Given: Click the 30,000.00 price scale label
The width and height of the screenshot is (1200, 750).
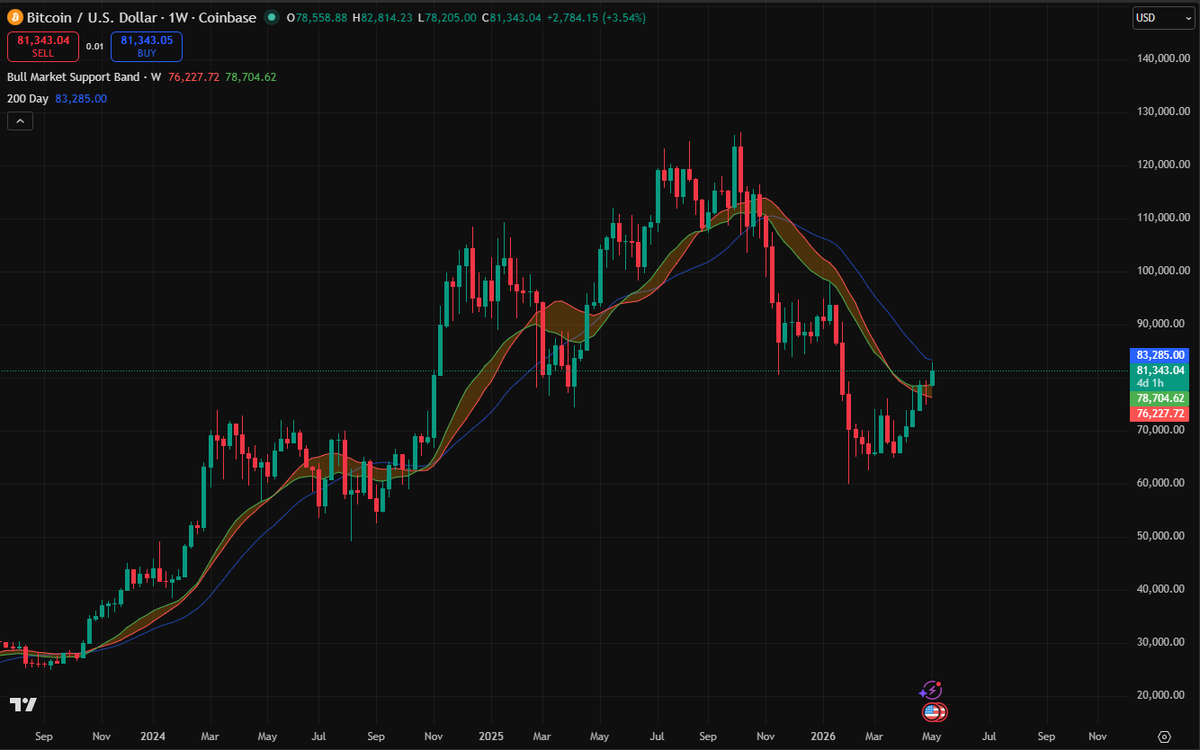Looking at the screenshot, I should click(1163, 641).
